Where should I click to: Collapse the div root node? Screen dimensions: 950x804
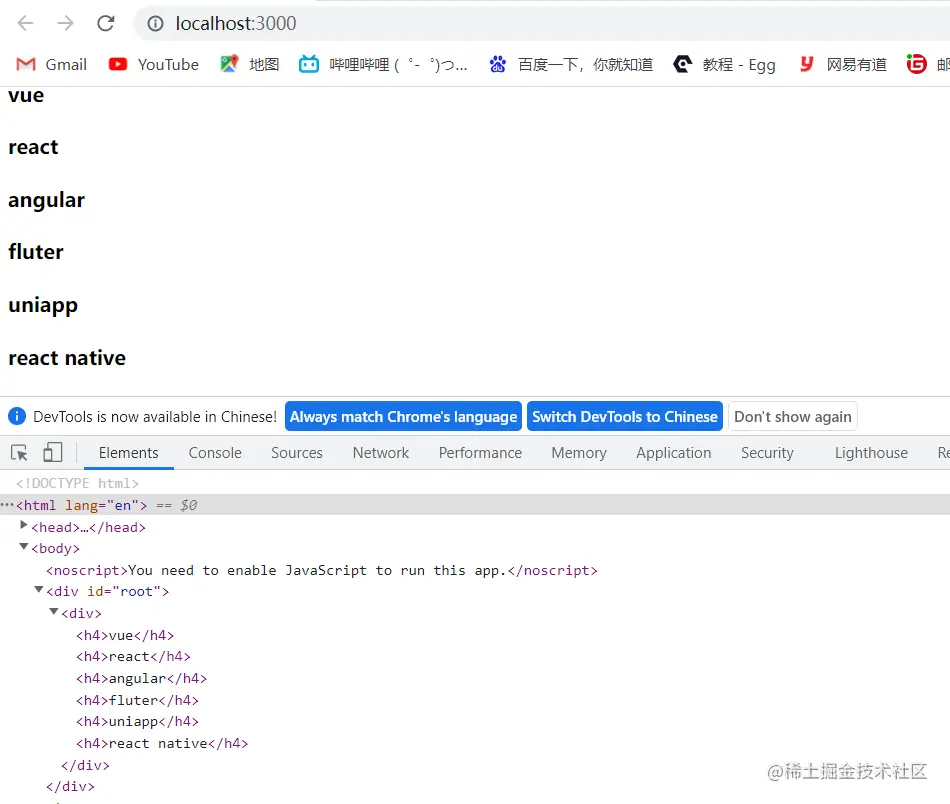point(38,590)
